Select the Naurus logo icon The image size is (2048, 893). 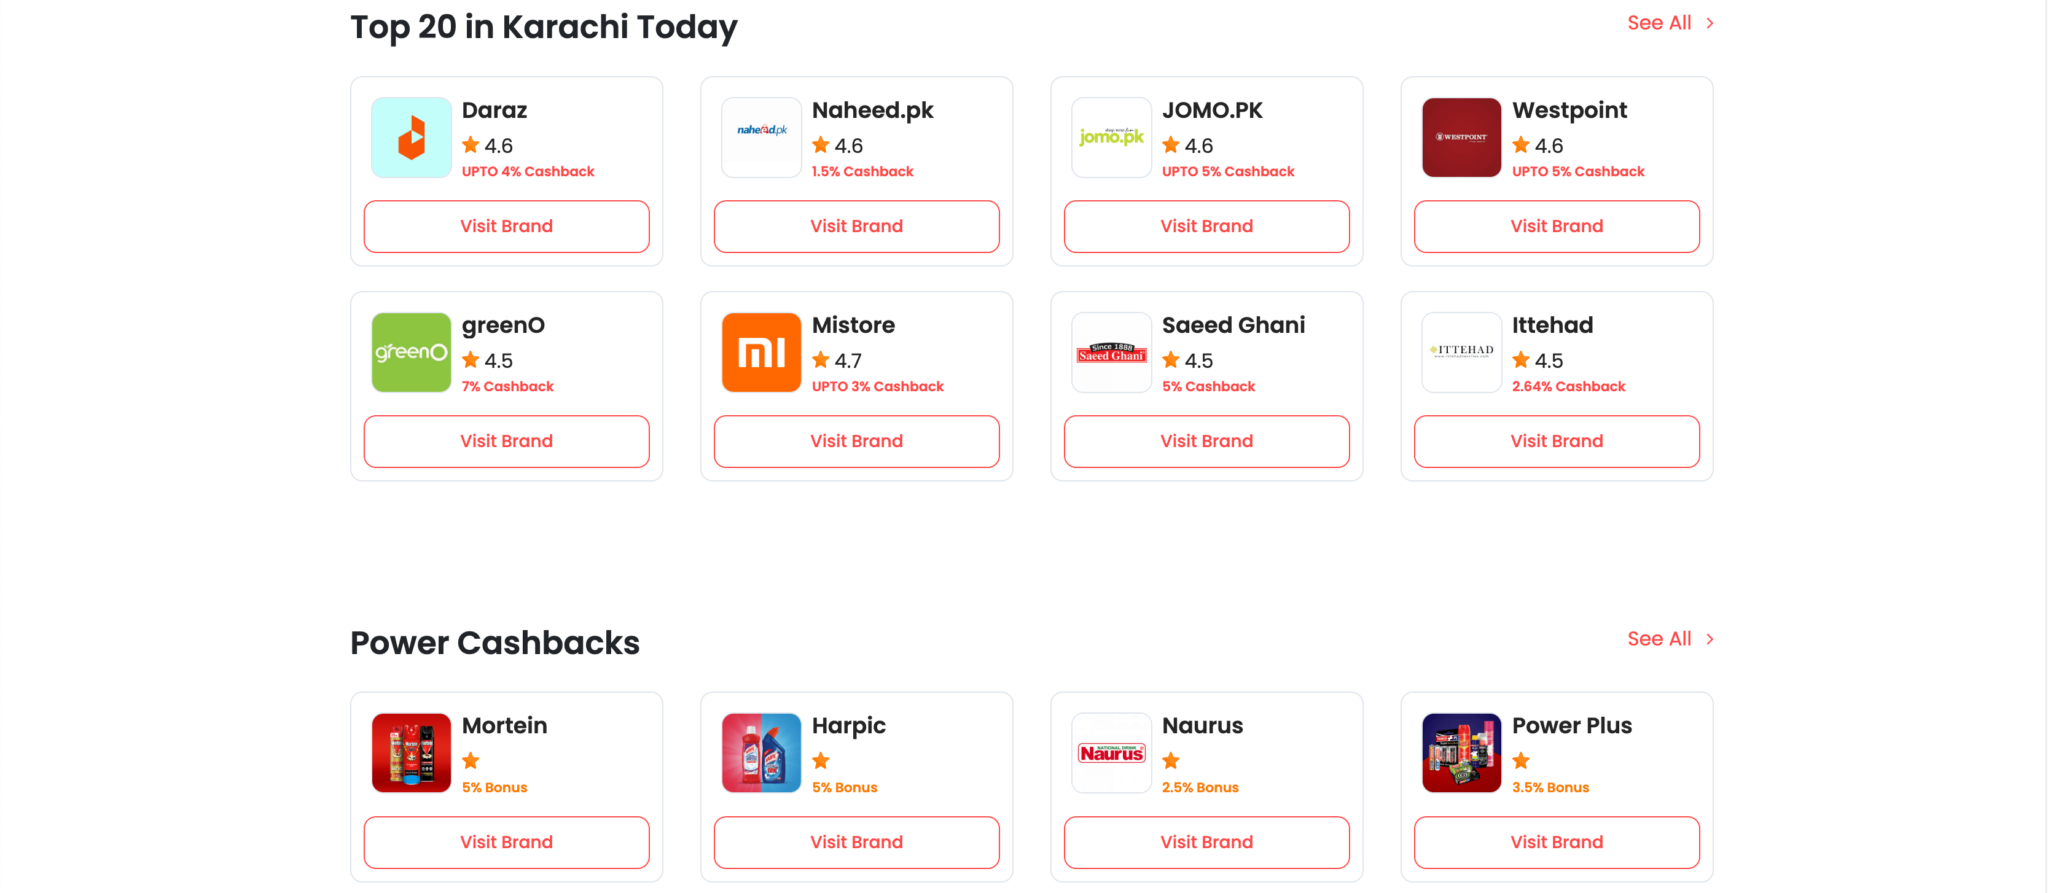point(1111,753)
